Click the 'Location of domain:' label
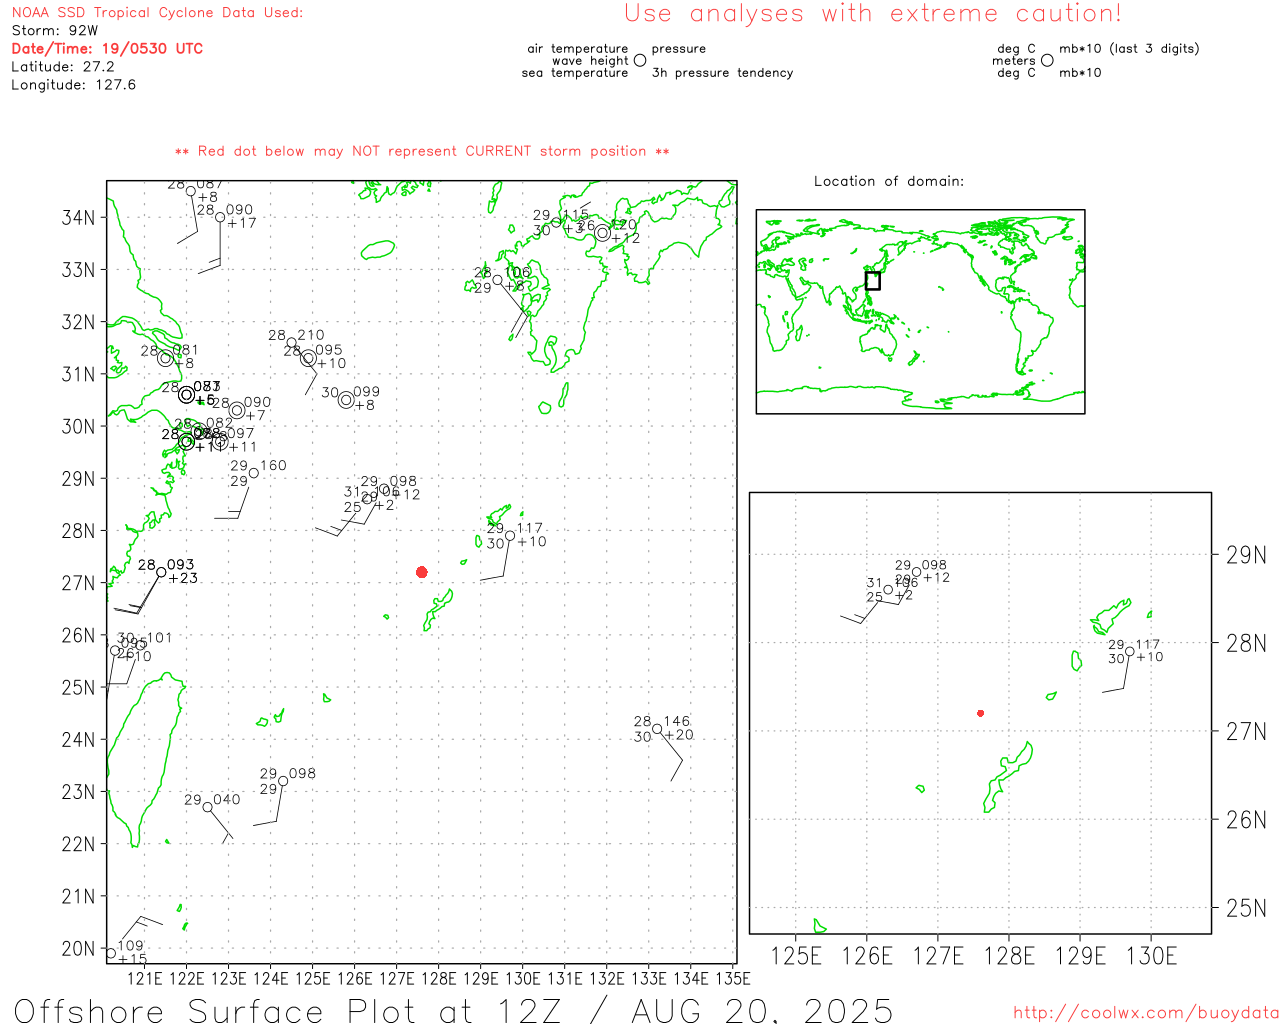The width and height of the screenshot is (1280, 1024). coord(889,181)
